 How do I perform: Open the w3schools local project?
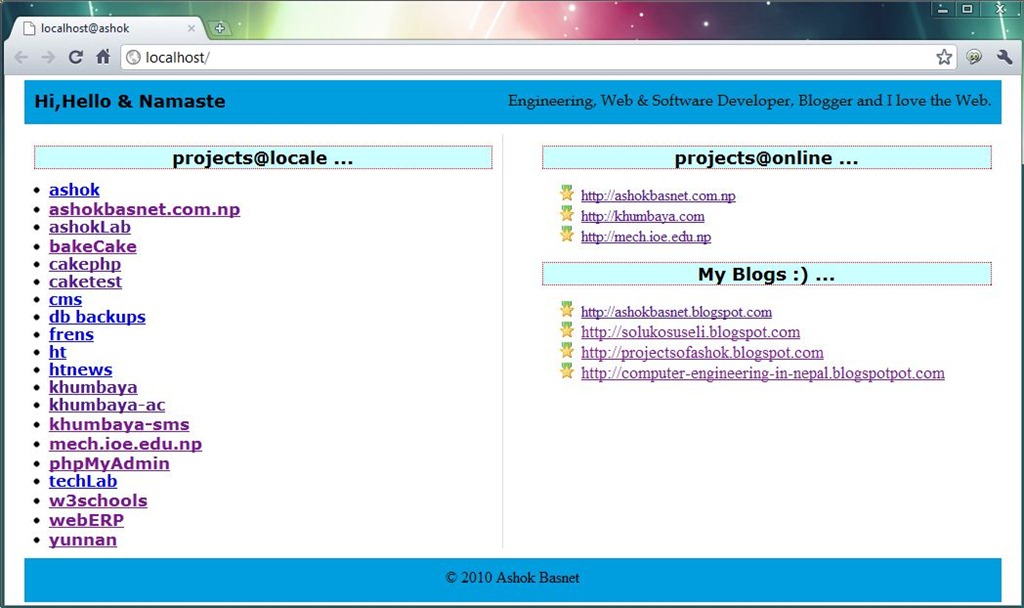pyautogui.click(x=97, y=501)
